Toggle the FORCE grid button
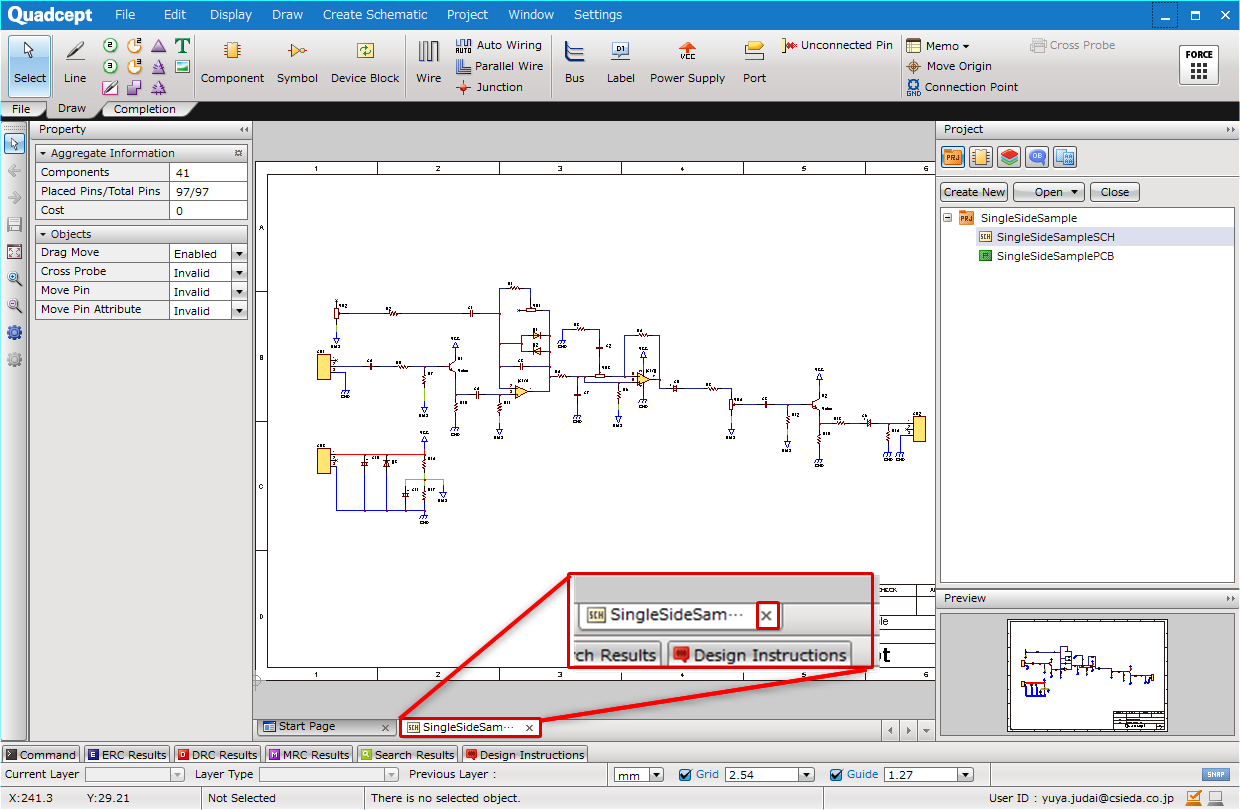1240x810 pixels. click(x=1199, y=65)
